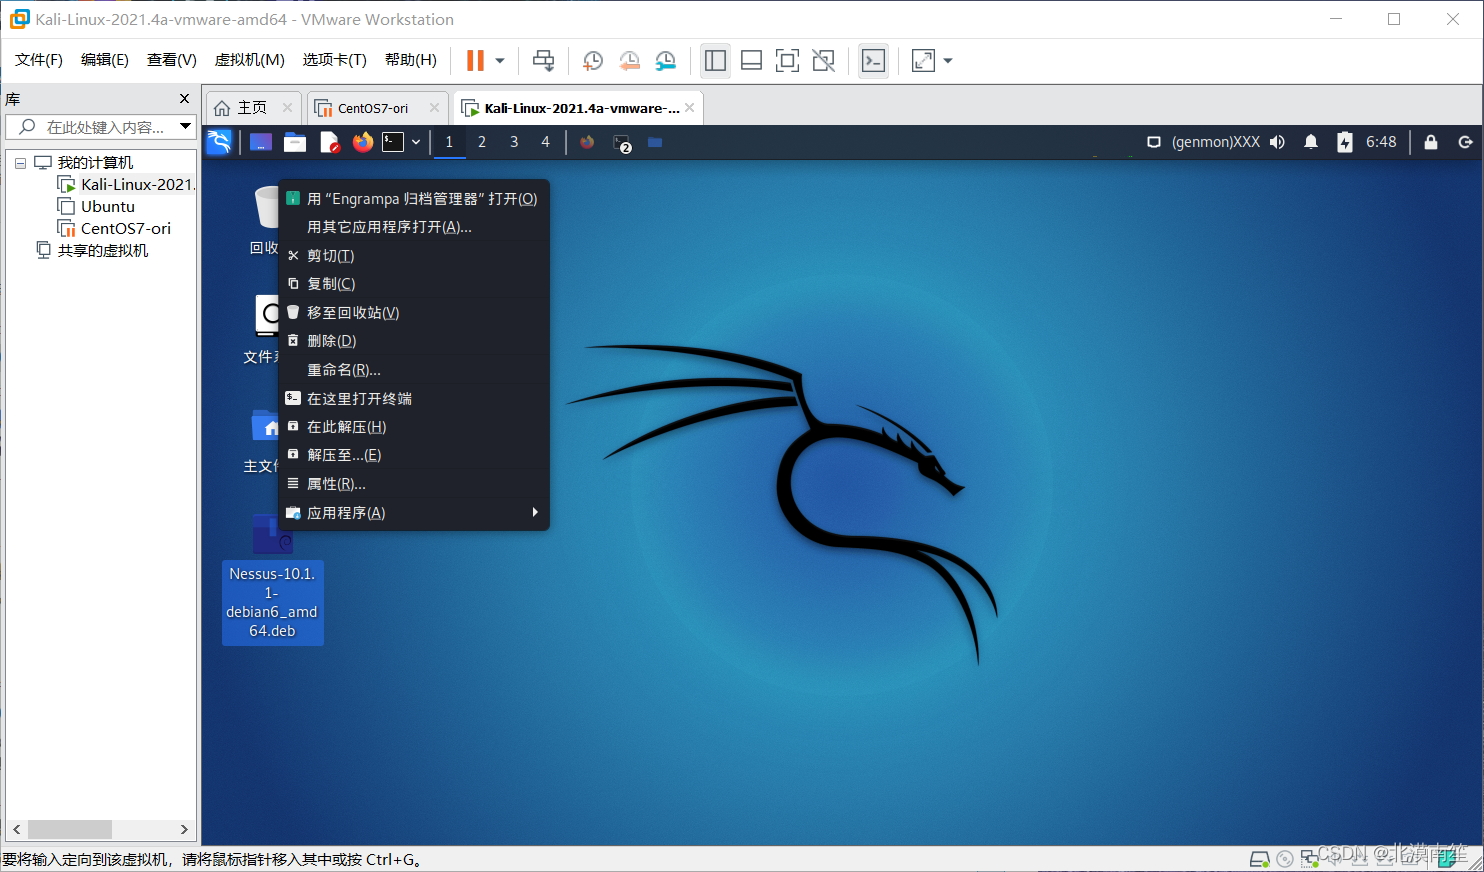Click the display monitor icon in Kali panel

(1153, 142)
